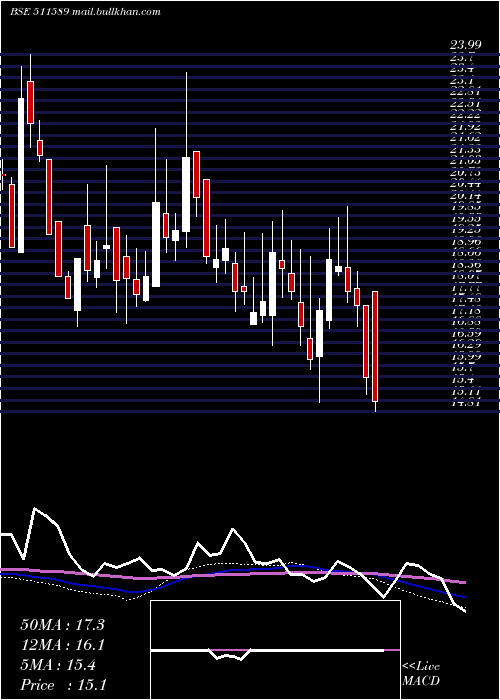Image resolution: width=500 pixels, height=700 pixels.
Task: Click the pink 50MA line in the indicator panel
Action: [x=232, y=575]
